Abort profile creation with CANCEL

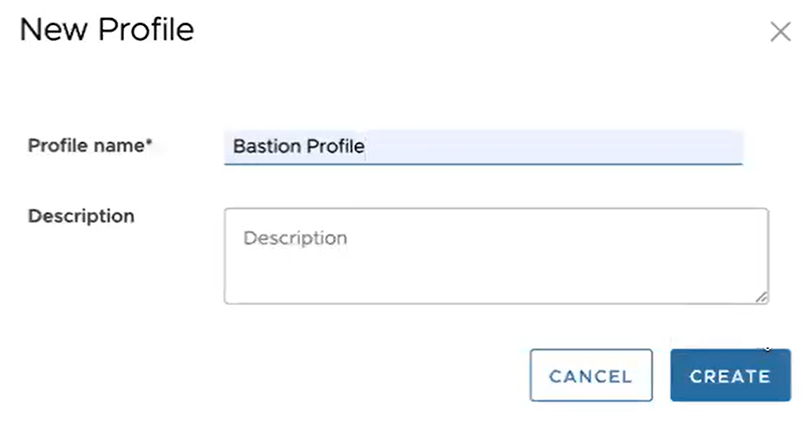591,376
